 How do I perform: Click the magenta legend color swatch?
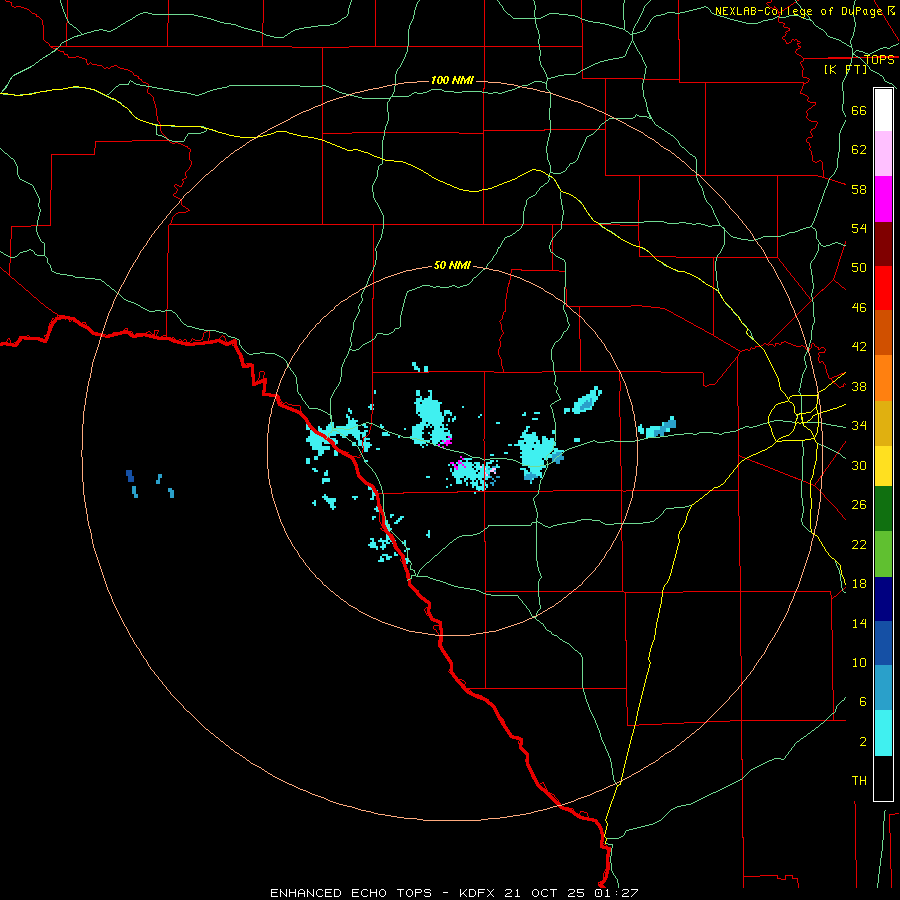point(883,199)
